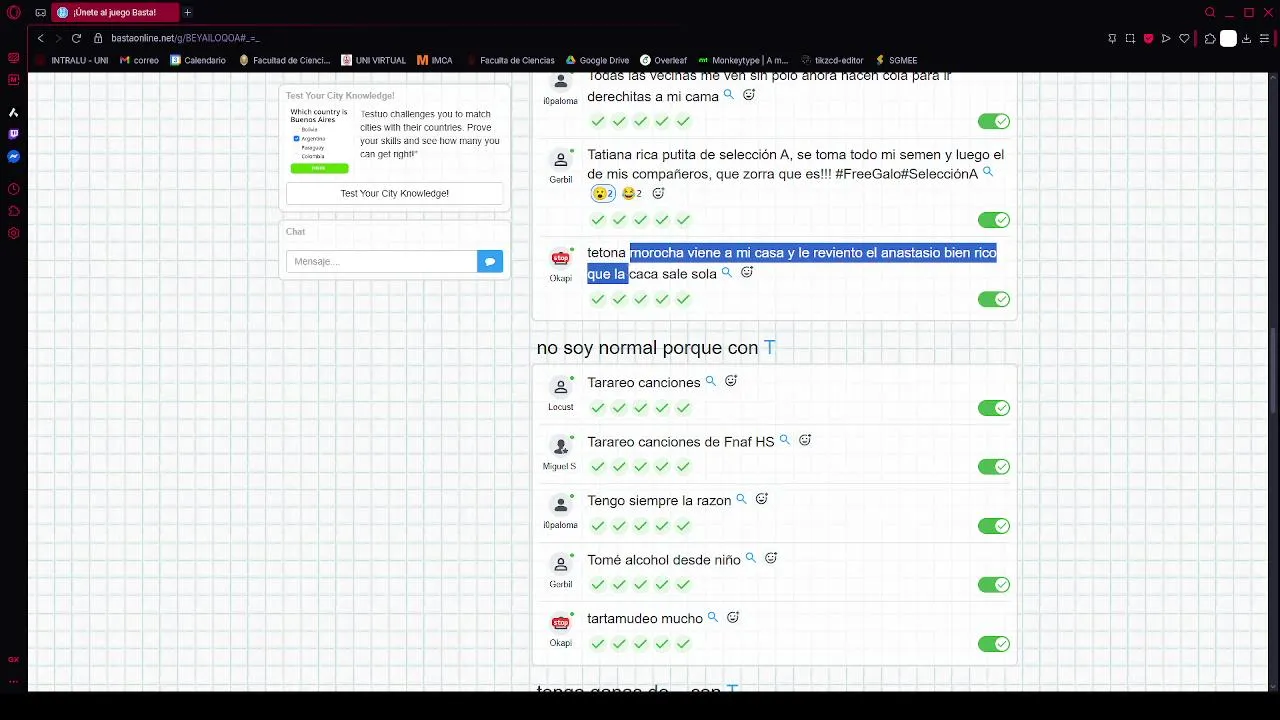The image size is (1280, 720).
Task: Open the Twitch sidebar panel
Action: (13, 134)
